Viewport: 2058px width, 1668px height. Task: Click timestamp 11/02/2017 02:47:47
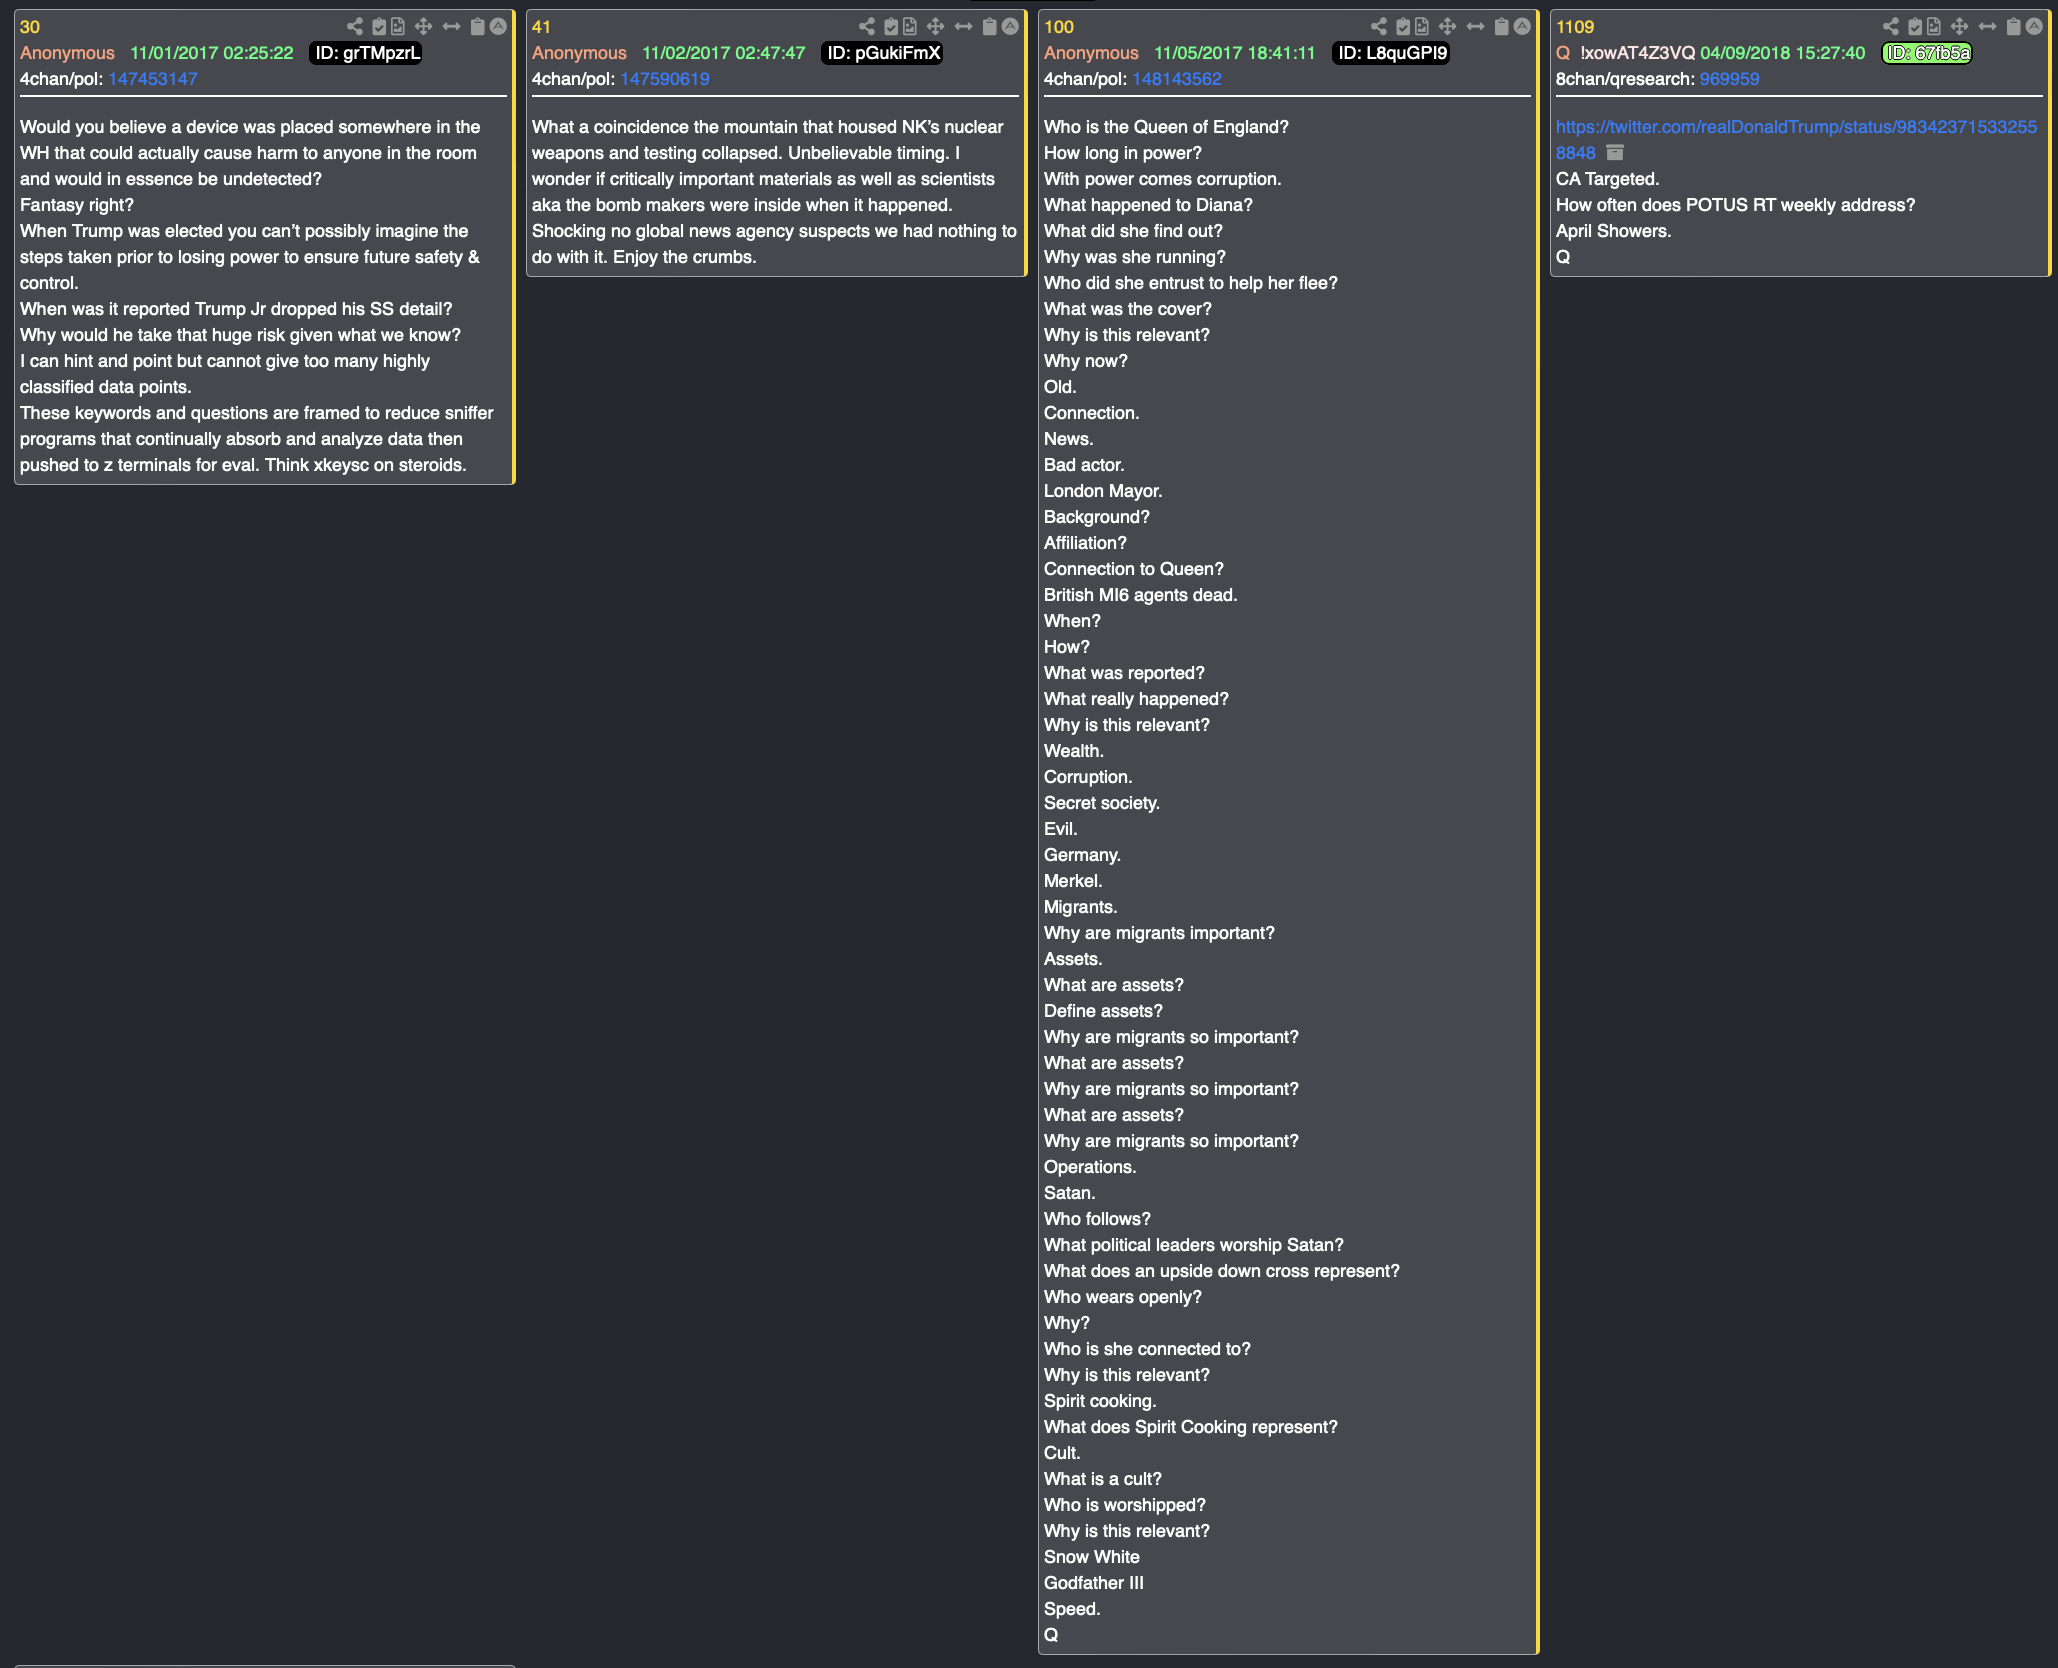click(x=724, y=53)
